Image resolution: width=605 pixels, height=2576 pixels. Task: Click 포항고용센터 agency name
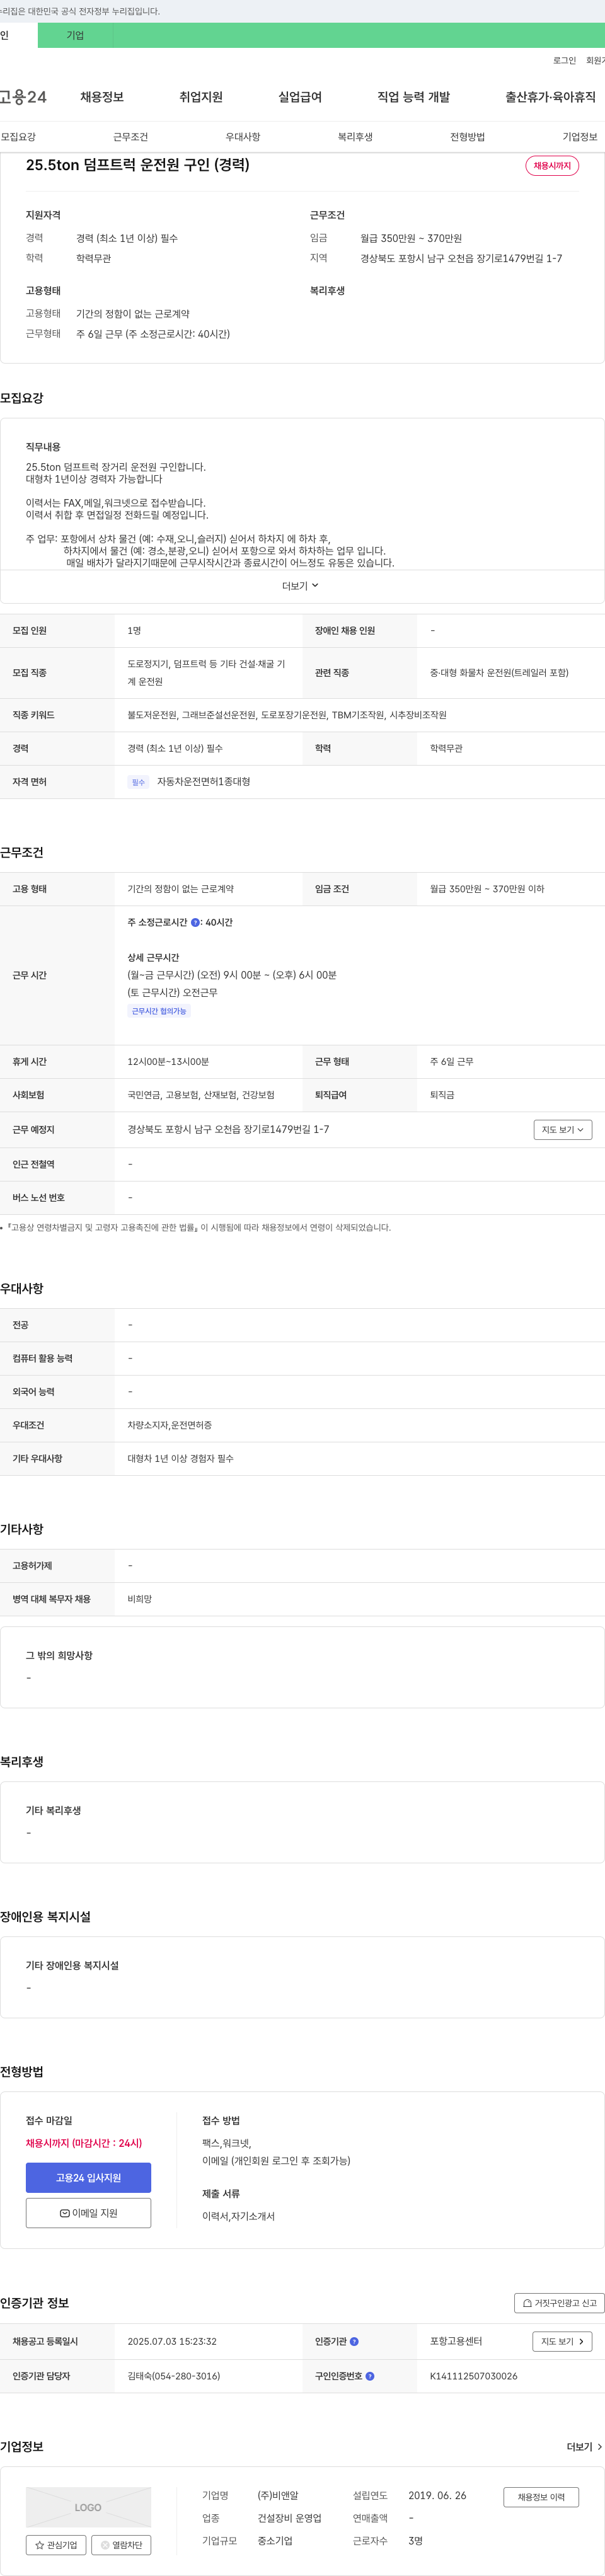point(456,2342)
